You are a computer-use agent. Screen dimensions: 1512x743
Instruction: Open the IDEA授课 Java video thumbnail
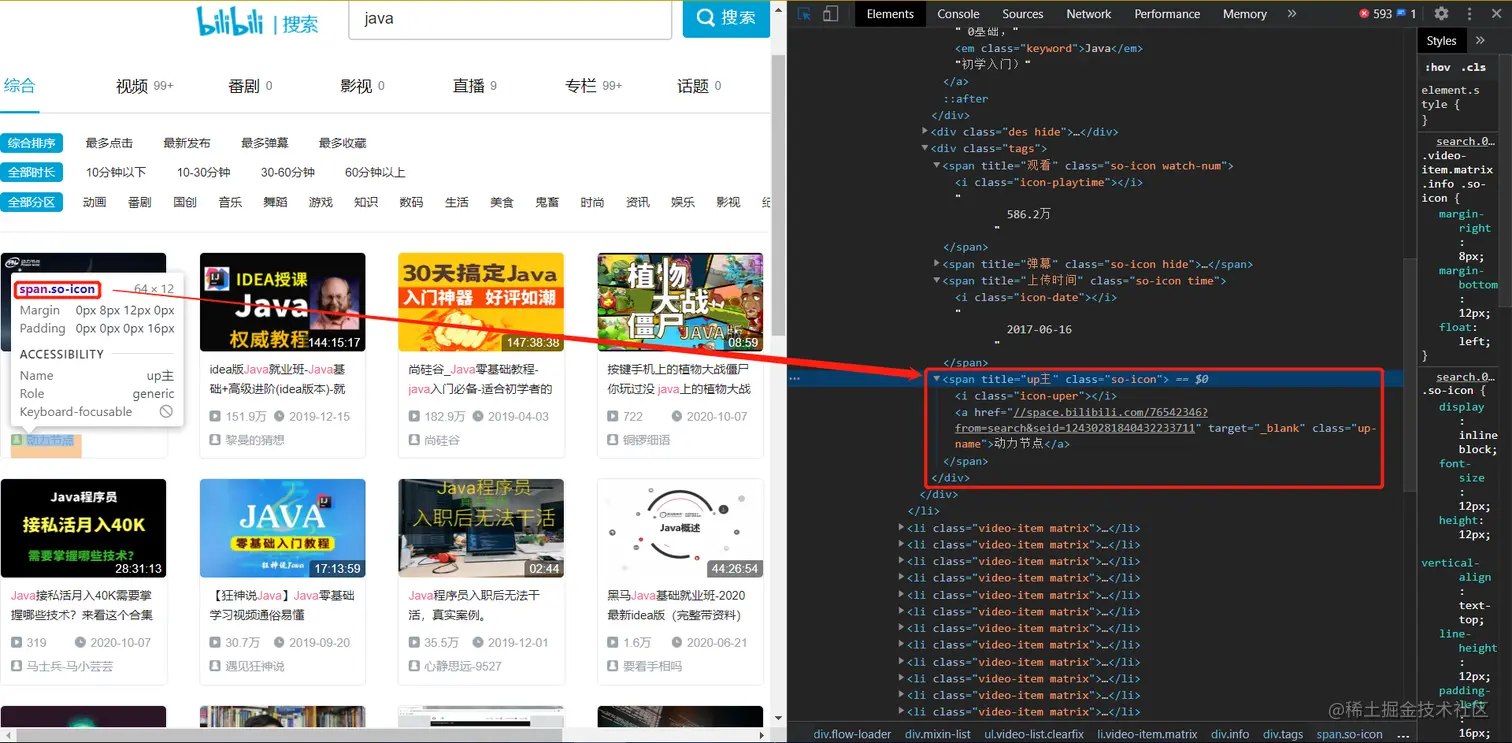[x=282, y=302]
